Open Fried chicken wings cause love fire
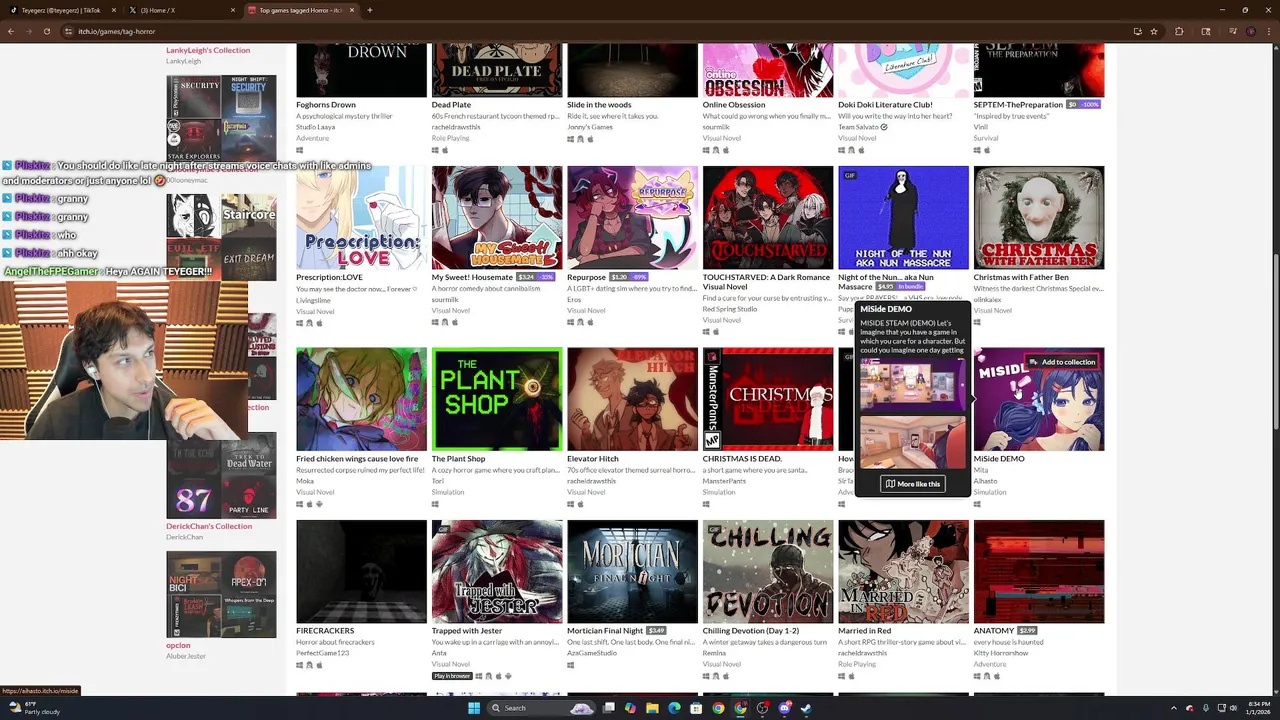 (x=357, y=459)
